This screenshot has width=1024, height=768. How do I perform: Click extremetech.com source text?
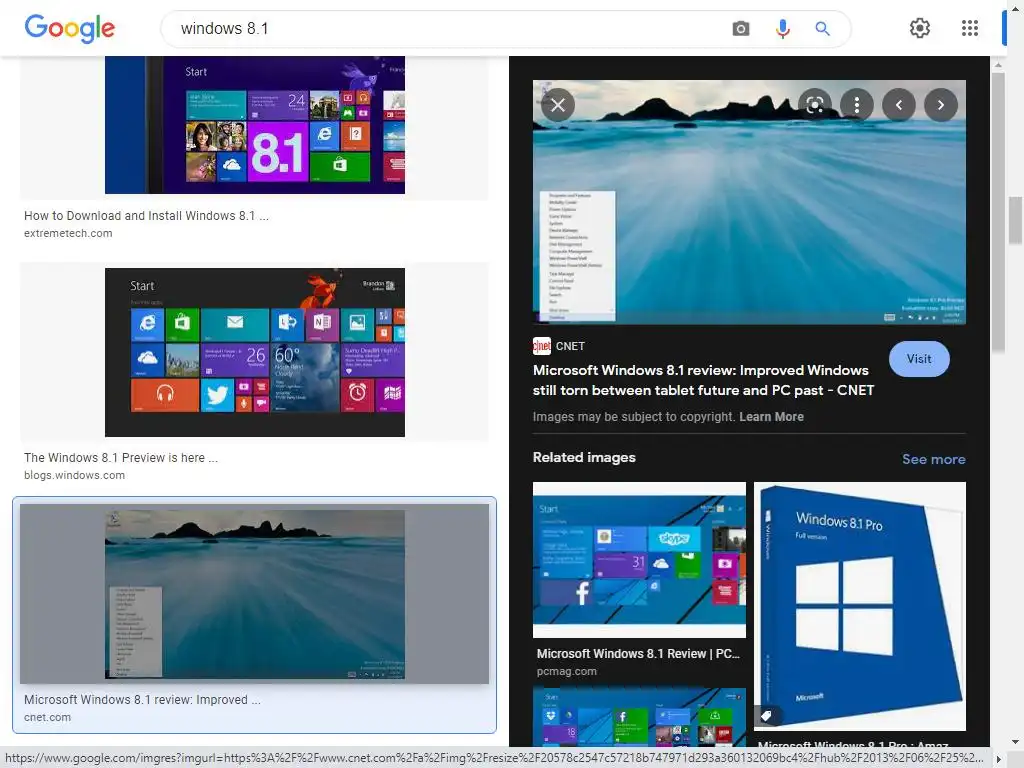pyautogui.click(x=68, y=233)
